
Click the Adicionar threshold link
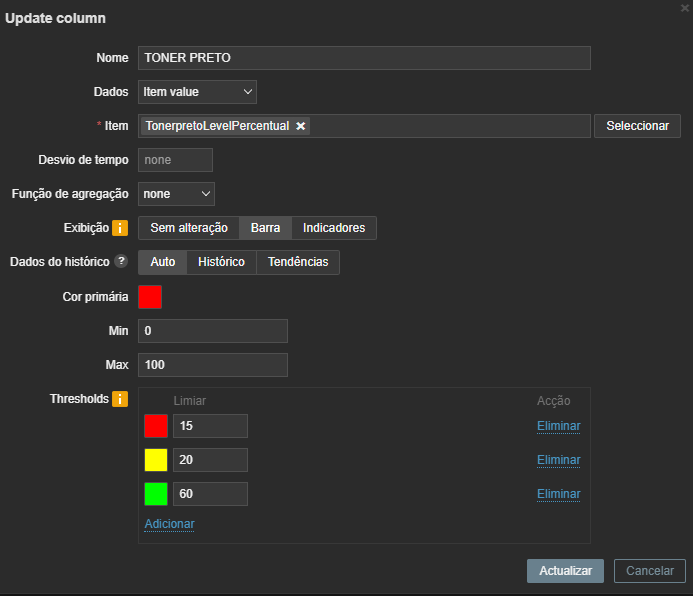[x=169, y=524]
